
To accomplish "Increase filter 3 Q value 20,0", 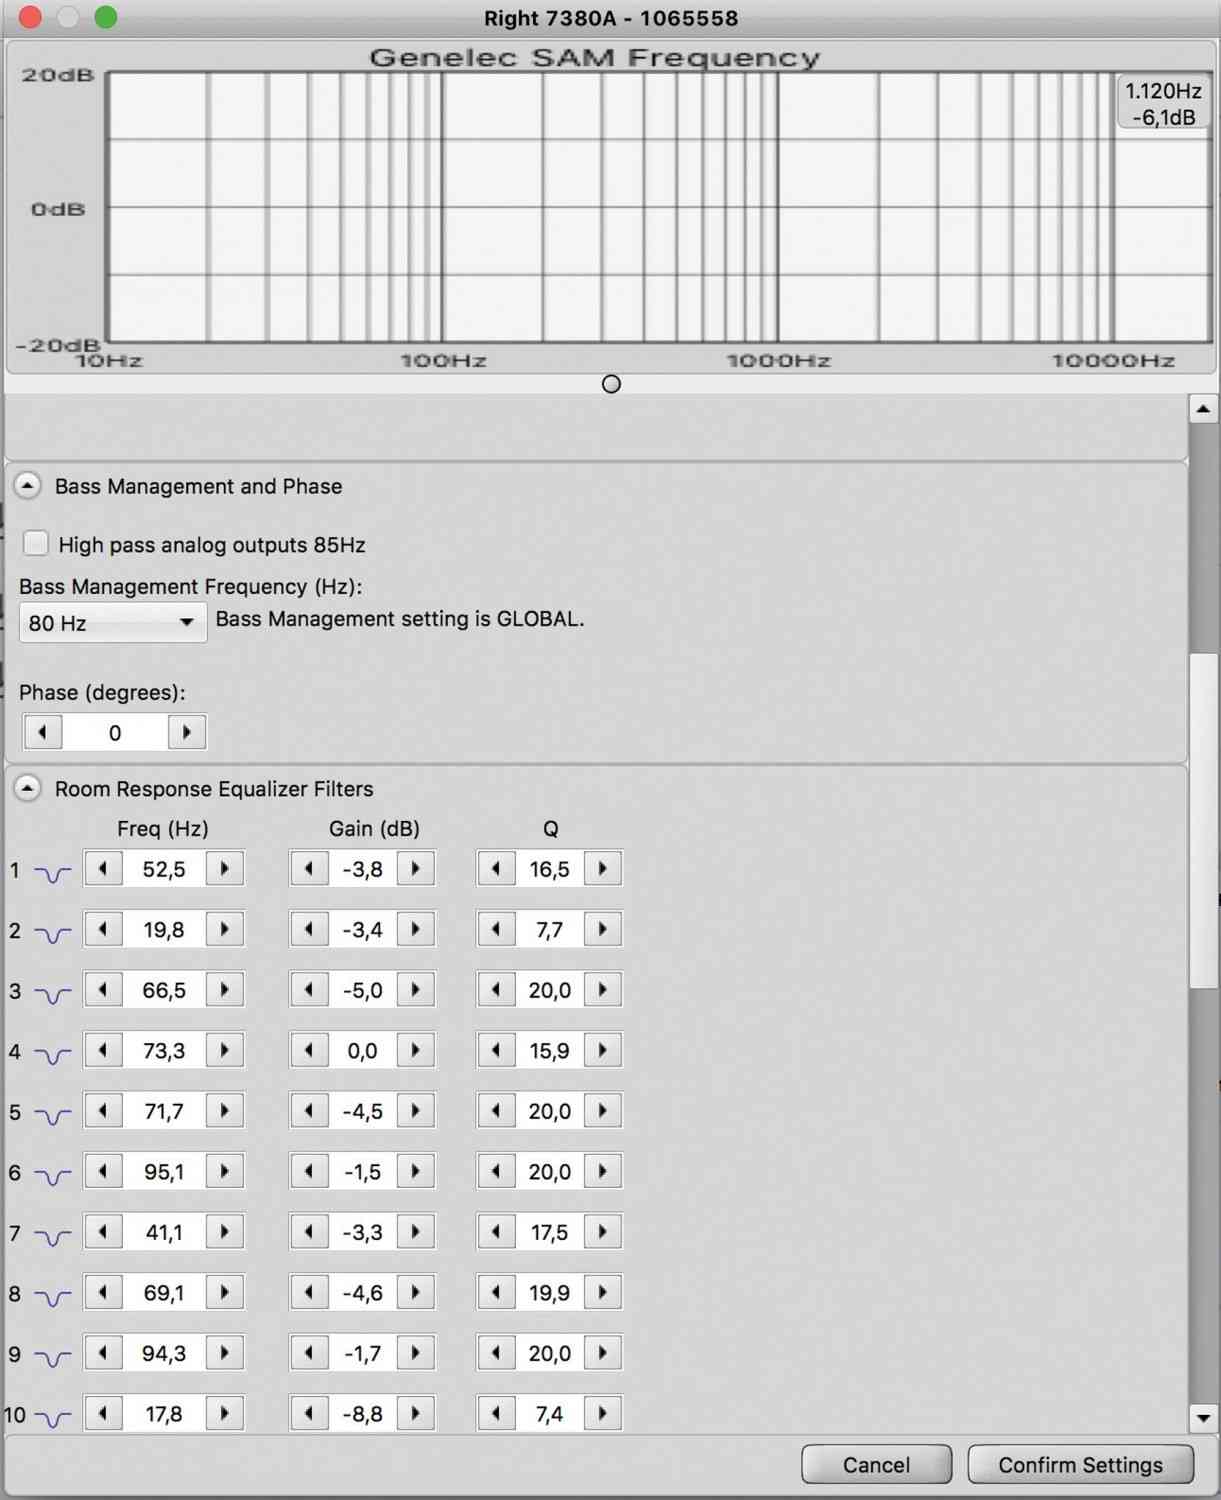I will point(603,989).
